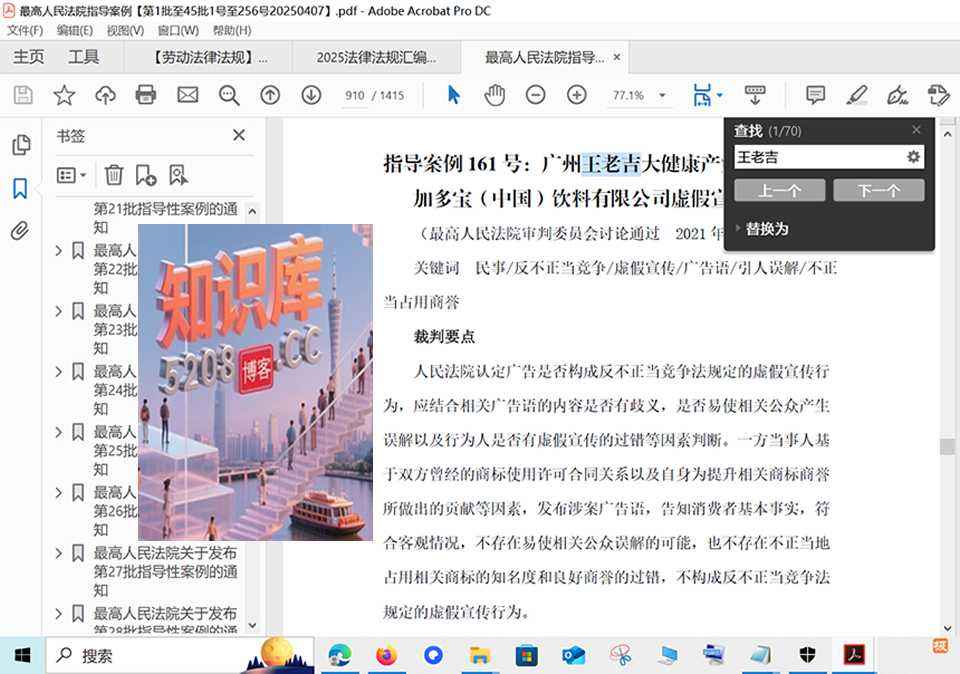Close the 查找 find dialog
The image size is (960, 674).
(916, 130)
